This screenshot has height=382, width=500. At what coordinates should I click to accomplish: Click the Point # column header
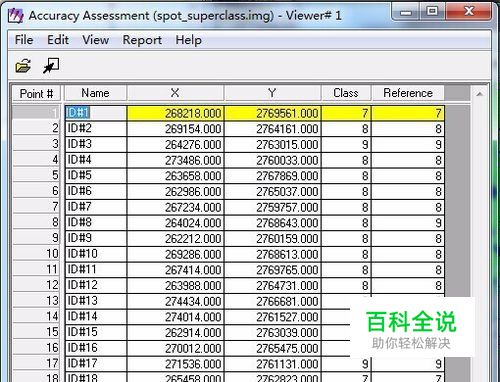36,93
